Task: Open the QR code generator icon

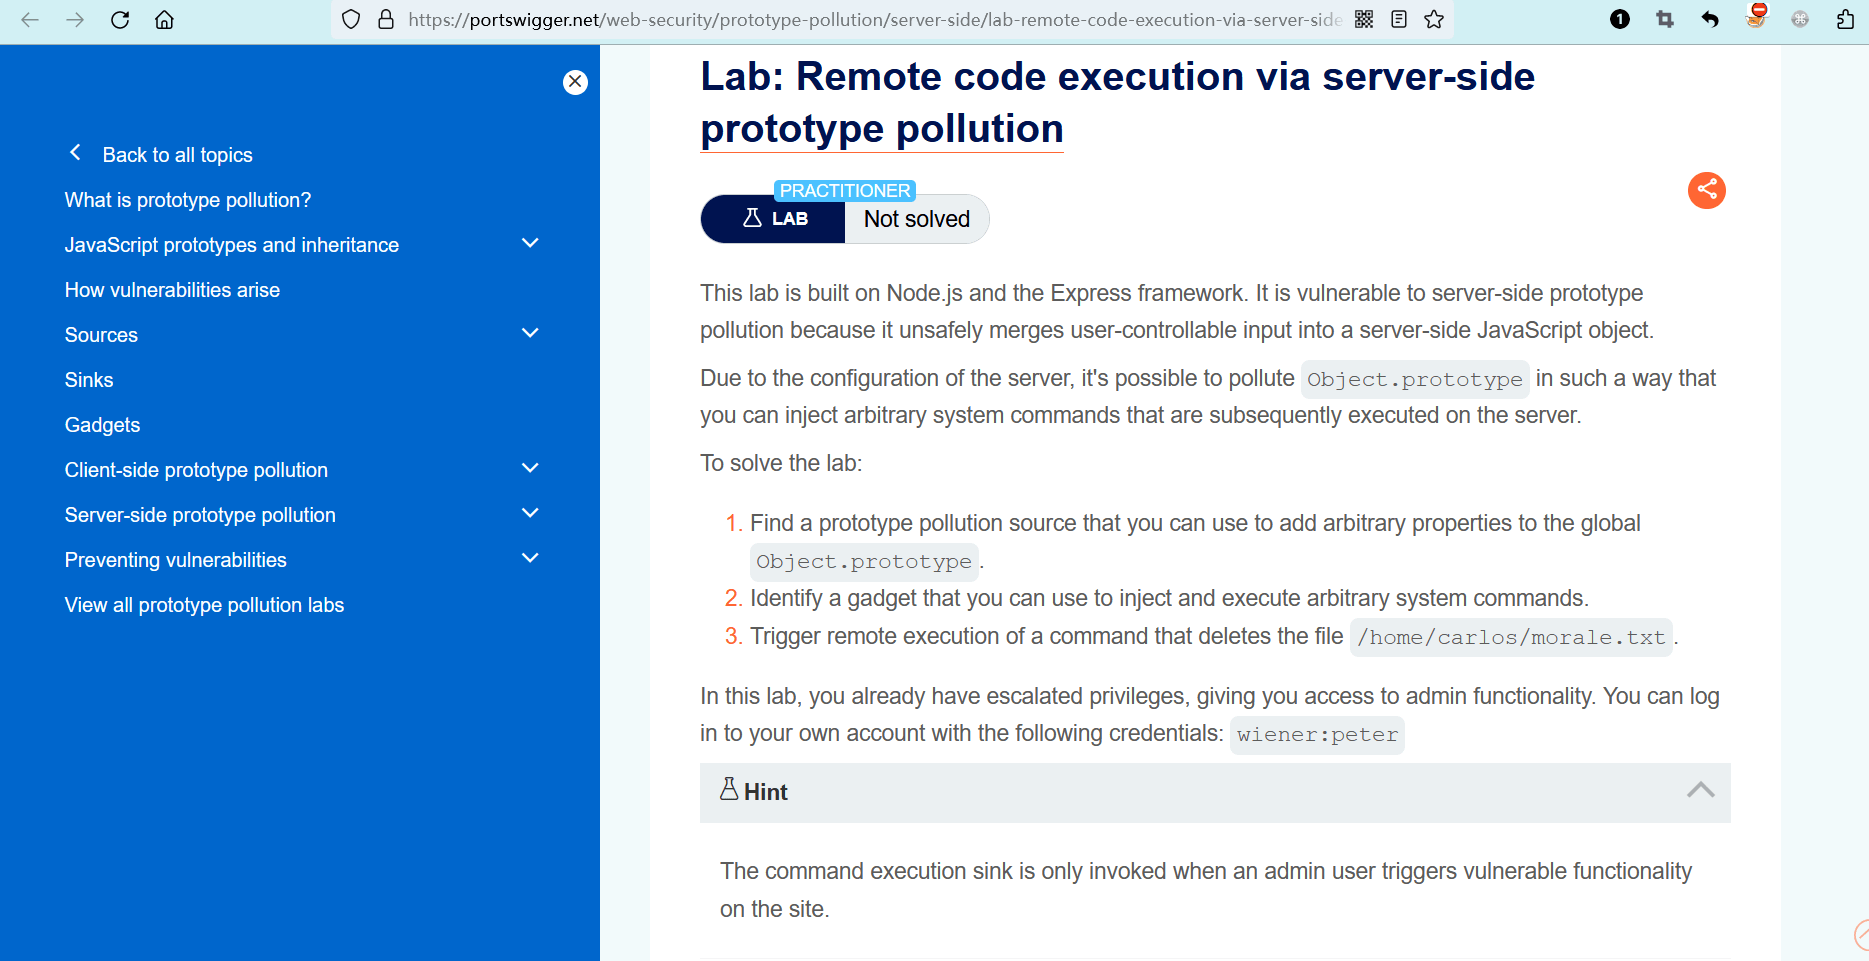Action: (x=1364, y=19)
